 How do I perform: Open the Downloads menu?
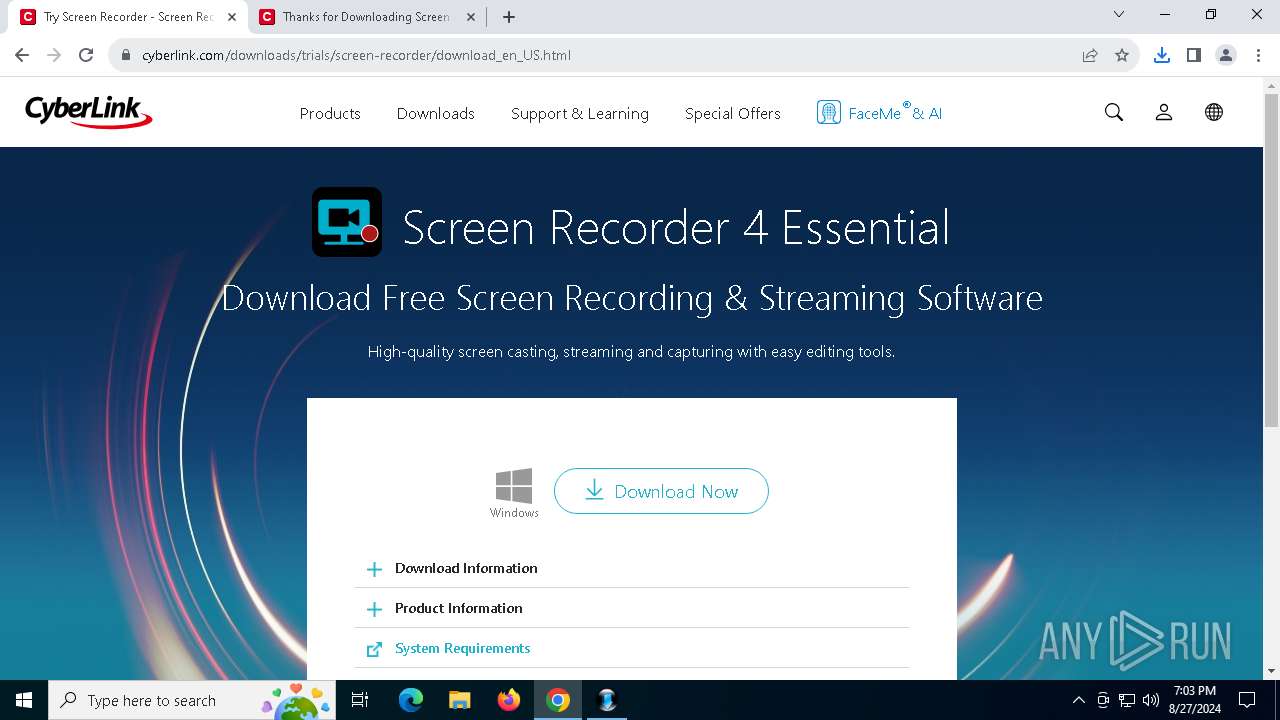pos(436,114)
